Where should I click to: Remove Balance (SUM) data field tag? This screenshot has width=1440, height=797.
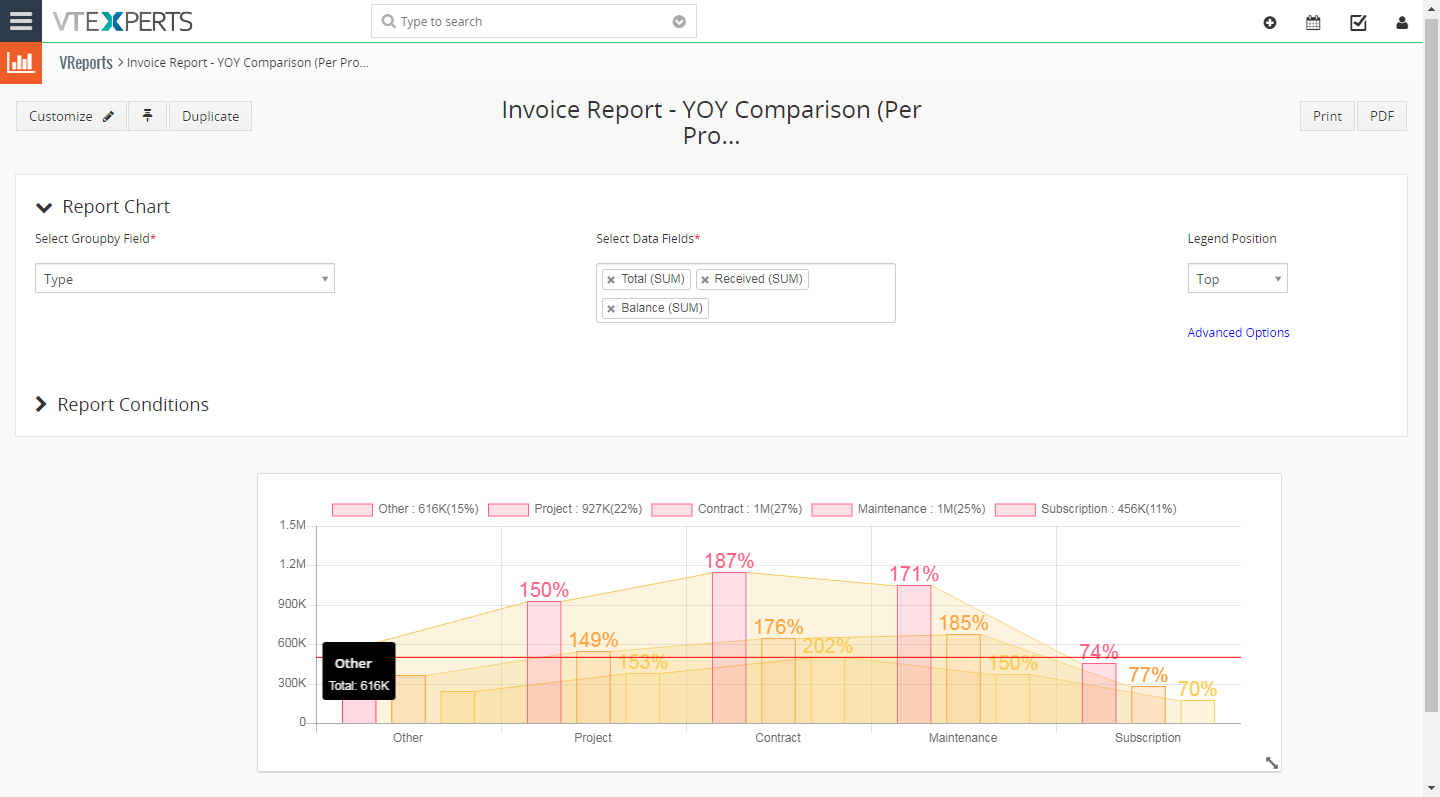tap(611, 309)
